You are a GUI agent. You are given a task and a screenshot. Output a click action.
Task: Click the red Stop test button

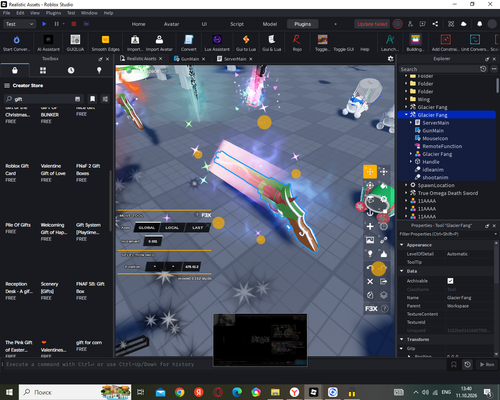pyautogui.click(x=74, y=24)
